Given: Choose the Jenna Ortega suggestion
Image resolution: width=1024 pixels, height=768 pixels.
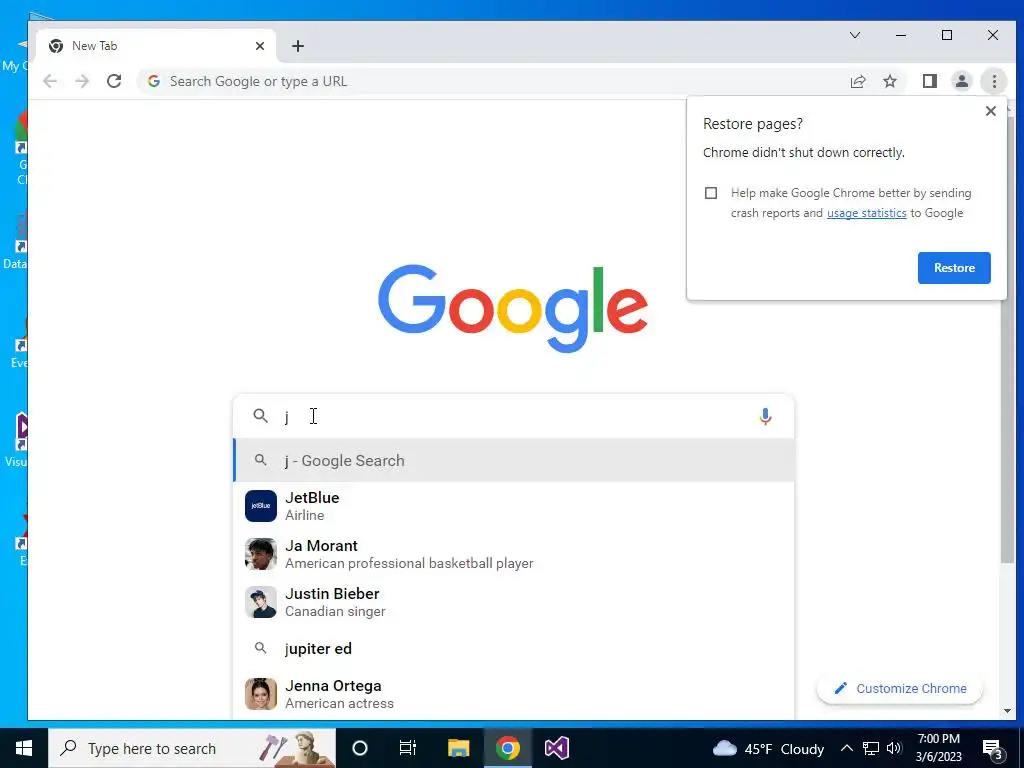Looking at the screenshot, I should (514, 694).
